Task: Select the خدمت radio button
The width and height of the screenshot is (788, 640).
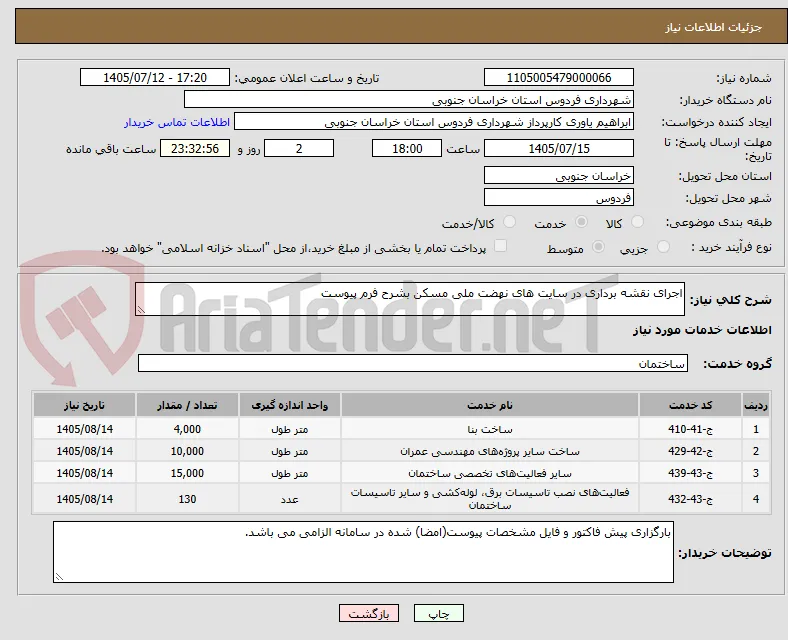Action: (x=581, y=222)
